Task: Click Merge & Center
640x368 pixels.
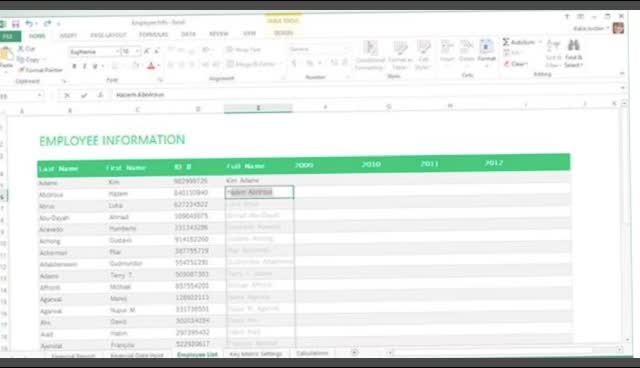Action: (251, 64)
